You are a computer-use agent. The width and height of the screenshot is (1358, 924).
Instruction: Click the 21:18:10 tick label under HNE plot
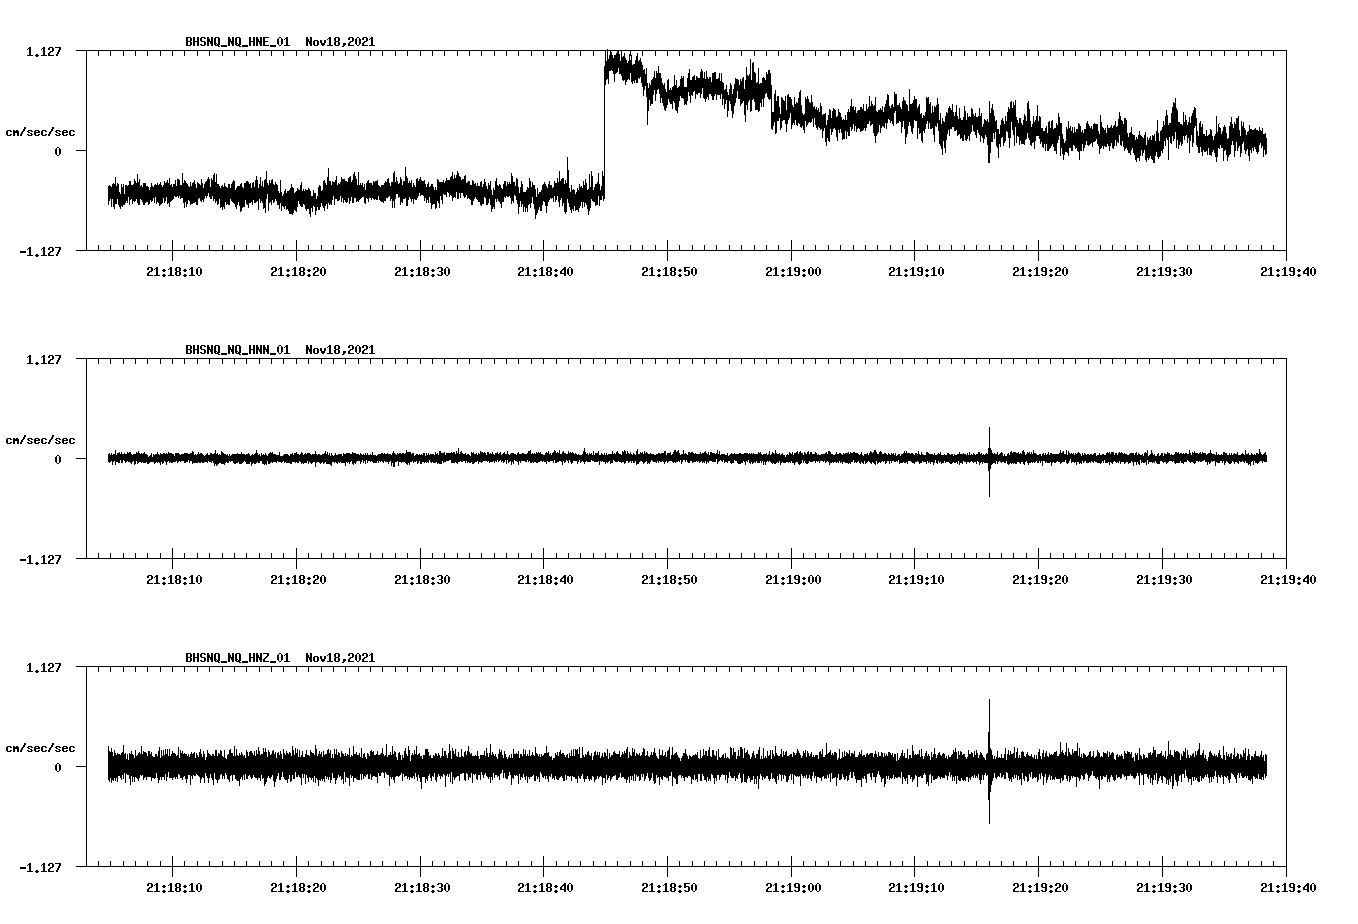pyautogui.click(x=174, y=271)
